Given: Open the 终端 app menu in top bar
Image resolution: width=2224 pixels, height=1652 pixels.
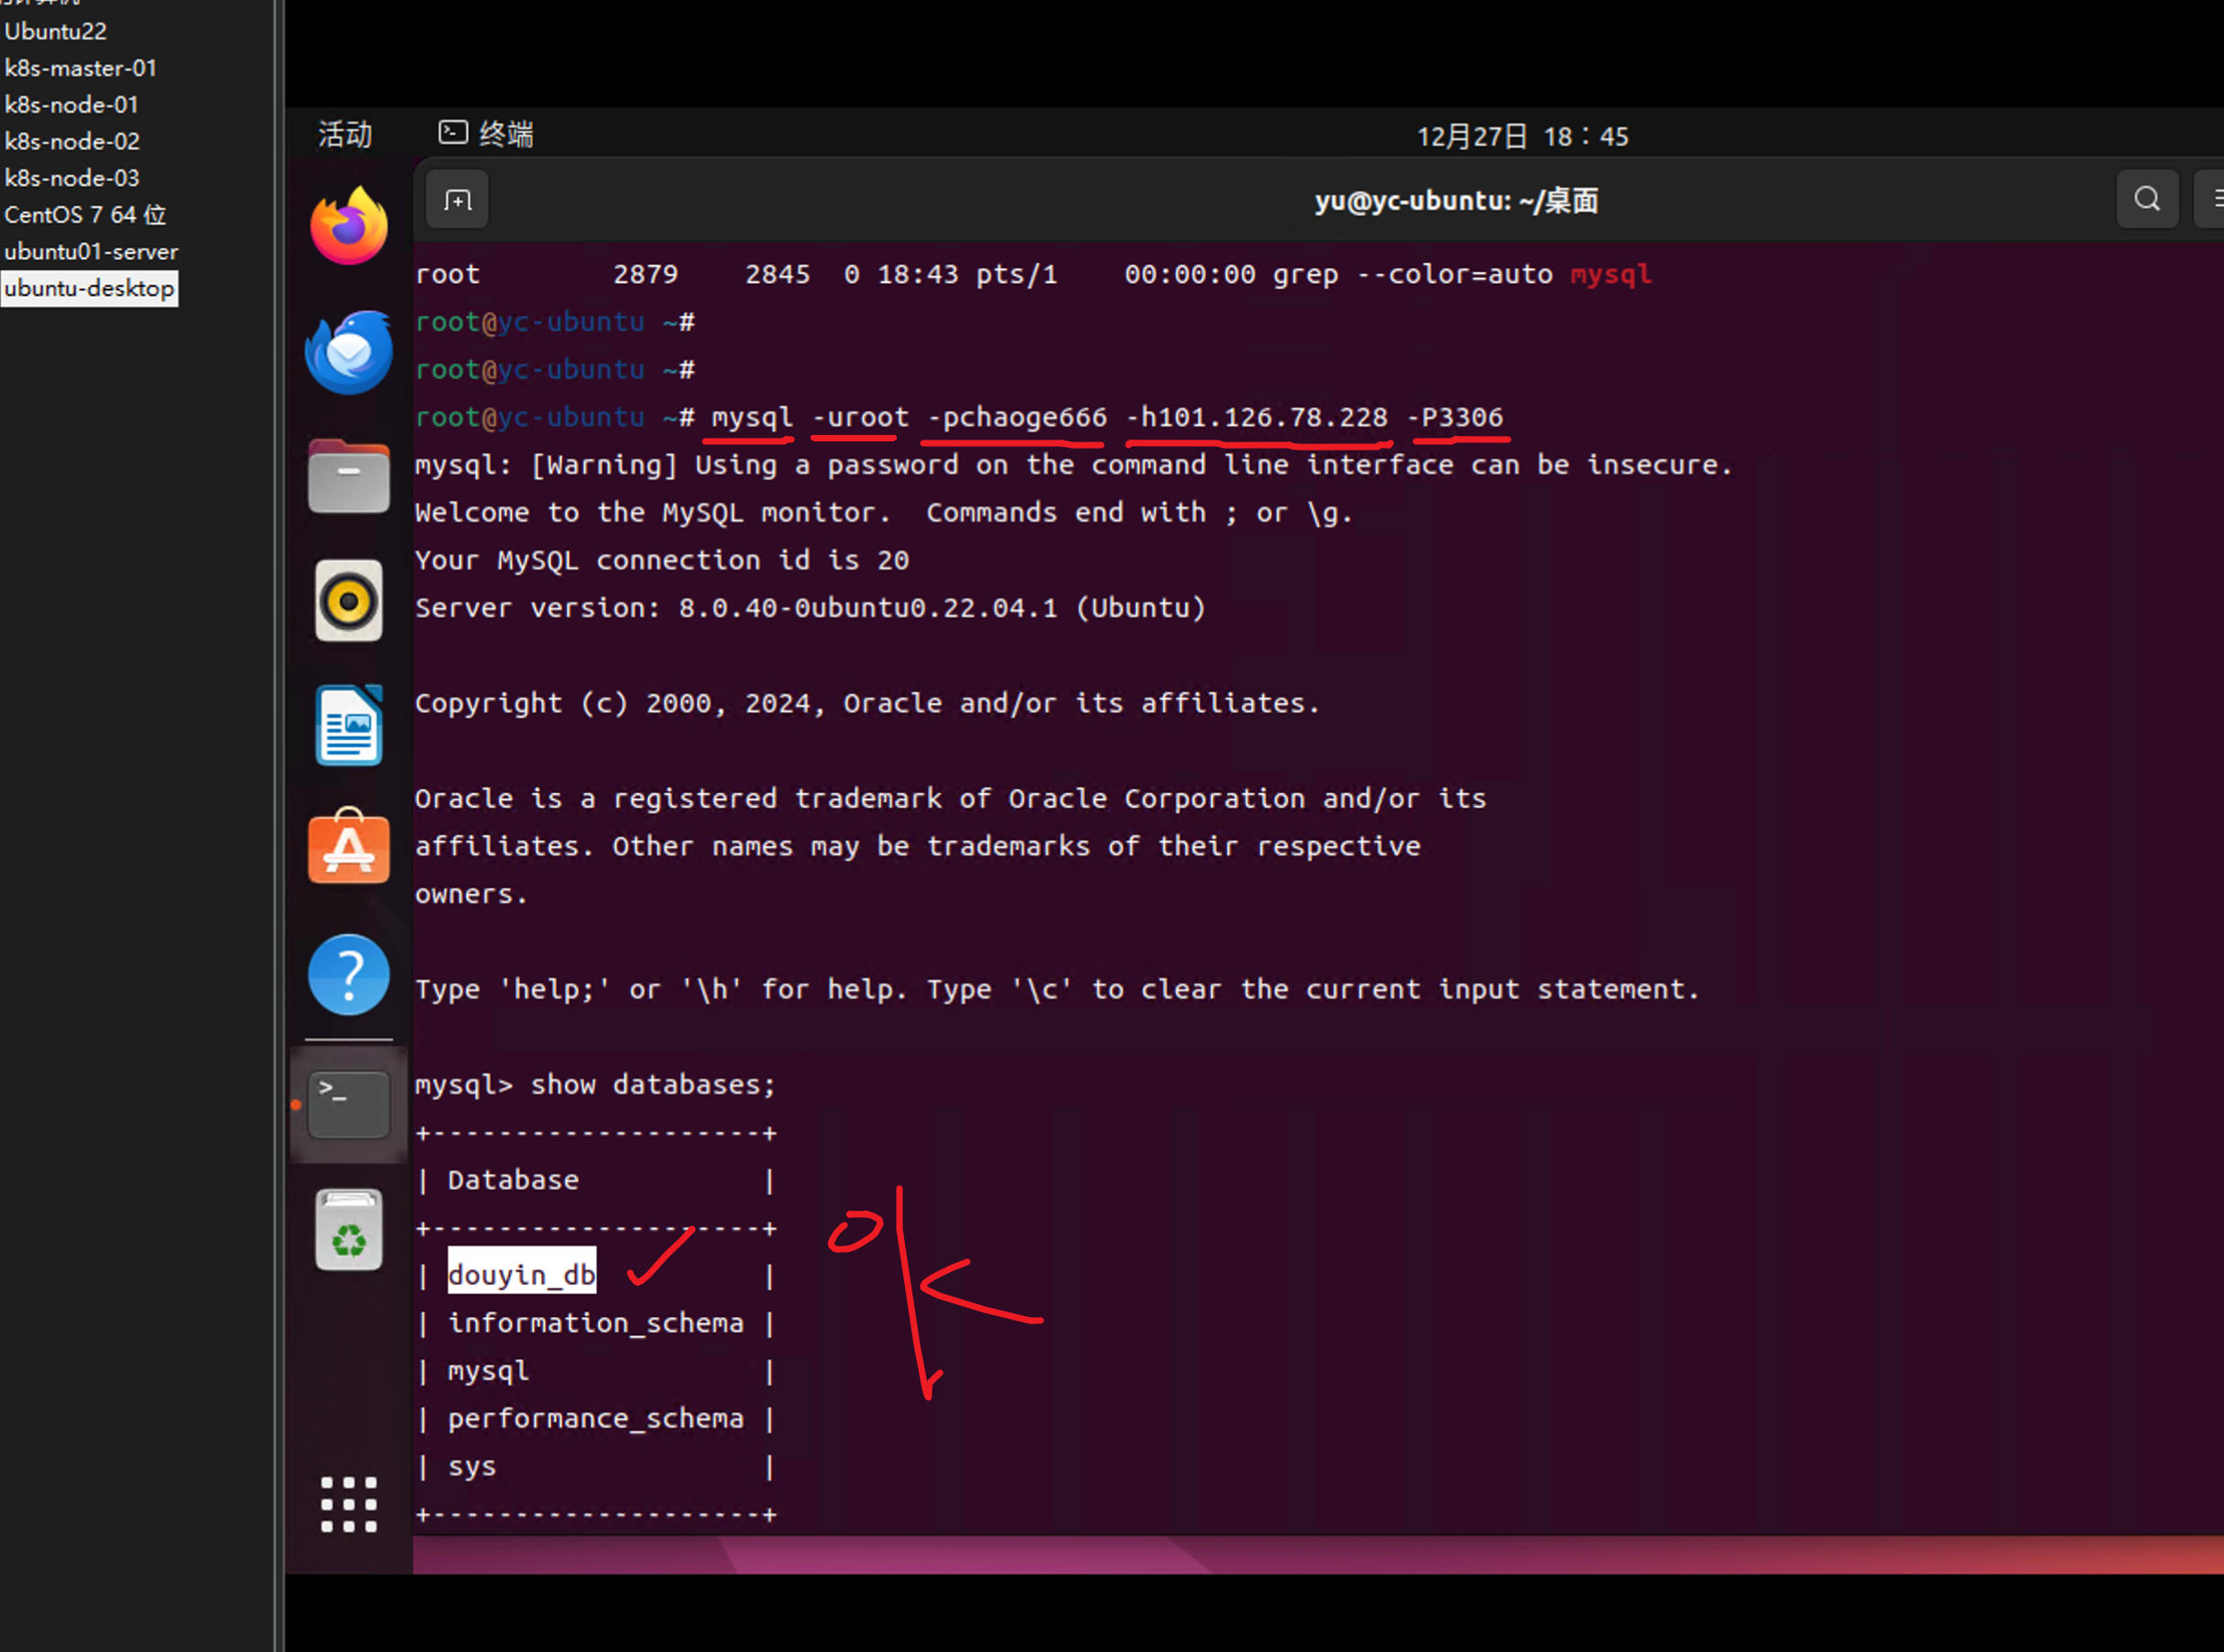Looking at the screenshot, I should coord(487,134).
